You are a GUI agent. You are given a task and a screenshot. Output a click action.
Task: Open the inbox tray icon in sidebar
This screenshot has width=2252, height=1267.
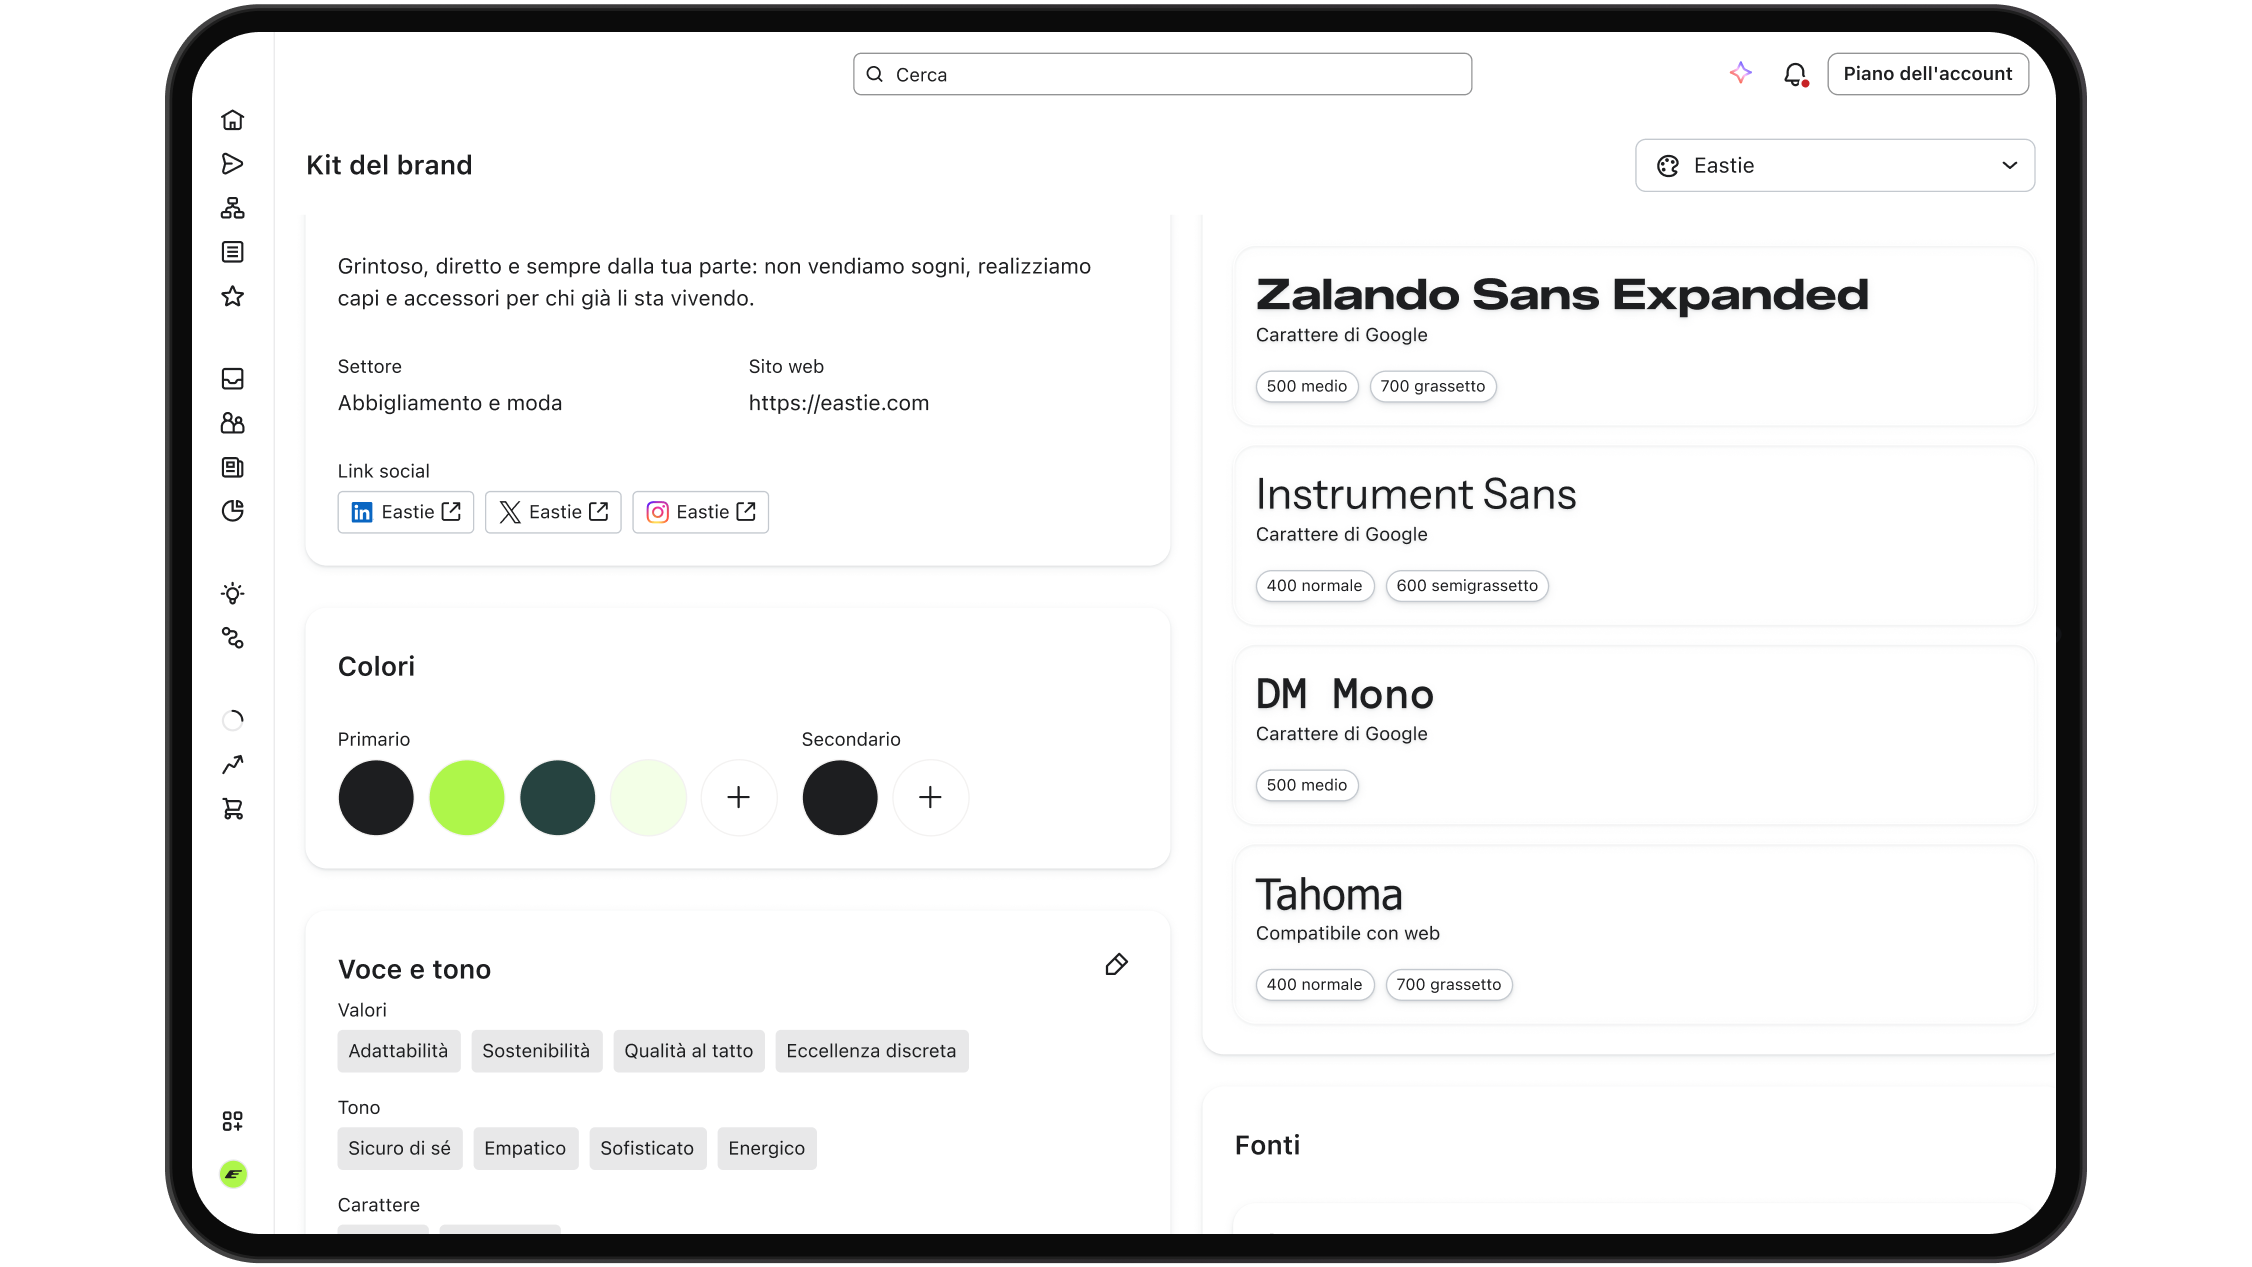tap(232, 379)
